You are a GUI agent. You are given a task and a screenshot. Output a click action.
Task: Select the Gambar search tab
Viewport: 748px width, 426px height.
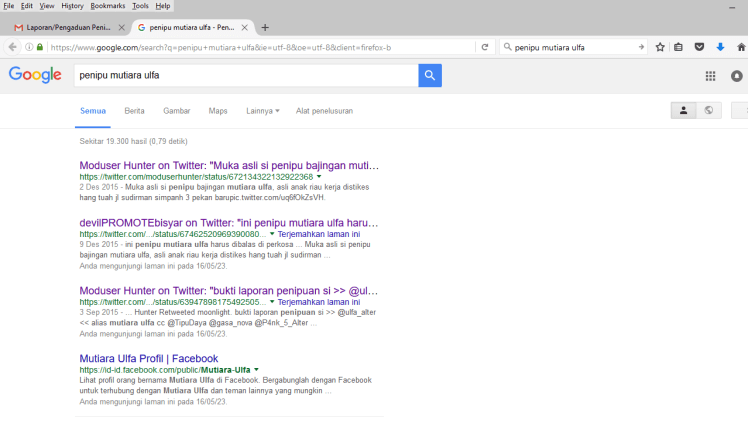coord(177,111)
